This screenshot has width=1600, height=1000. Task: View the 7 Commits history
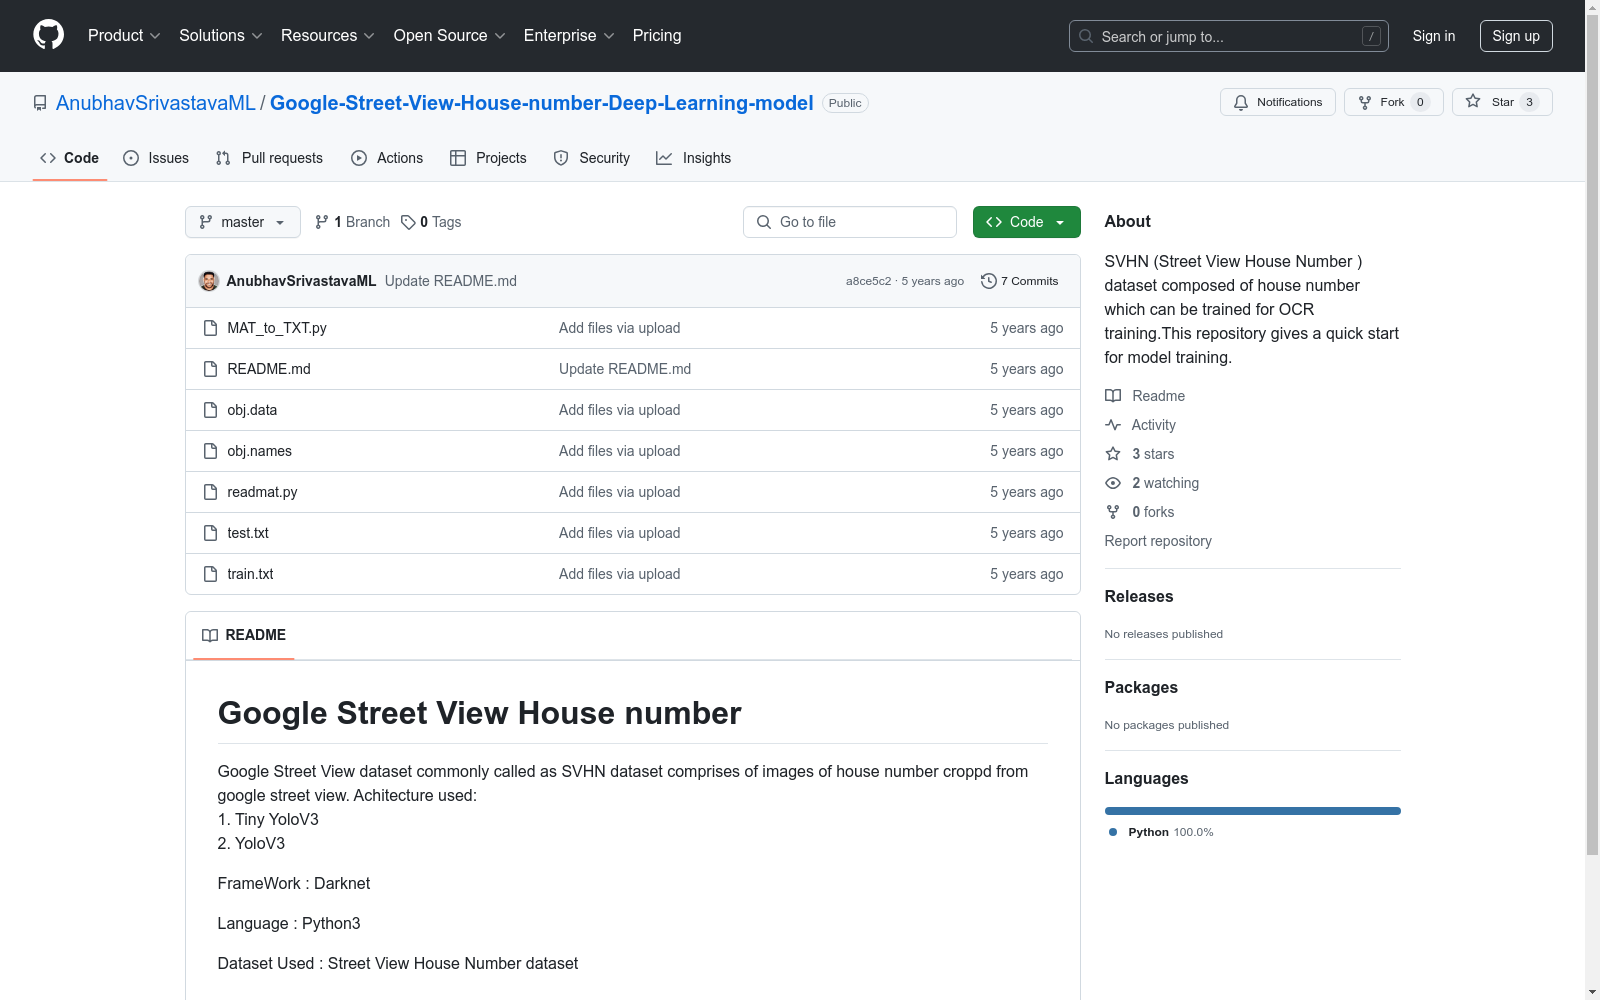(x=1020, y=281)
